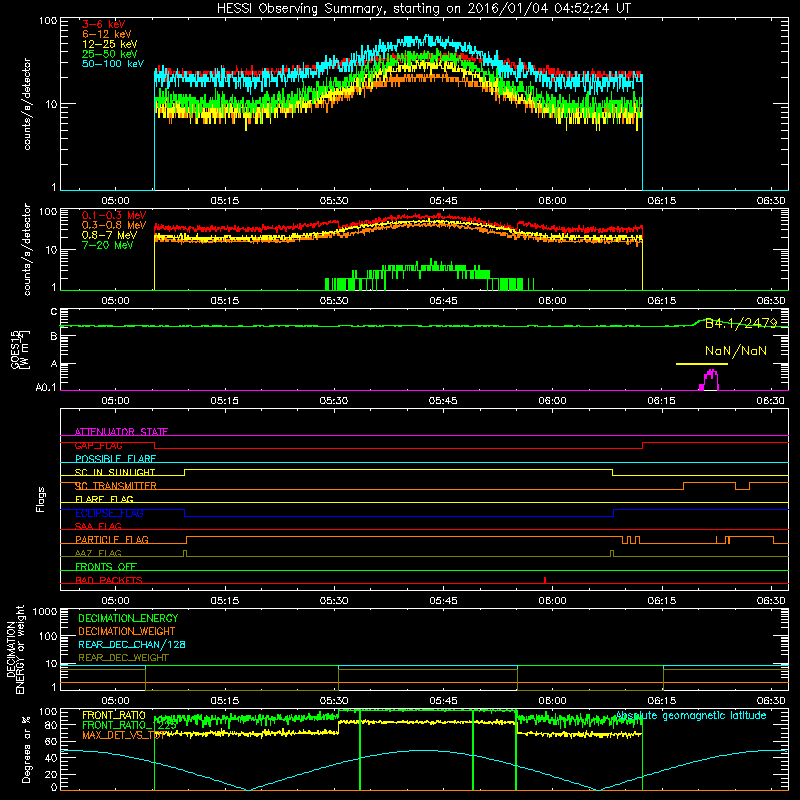Screen dimensions: 800x800
Task: Select the green 7-20 MeV legend label
Action: pyautogui.click(x=108, y=245)
